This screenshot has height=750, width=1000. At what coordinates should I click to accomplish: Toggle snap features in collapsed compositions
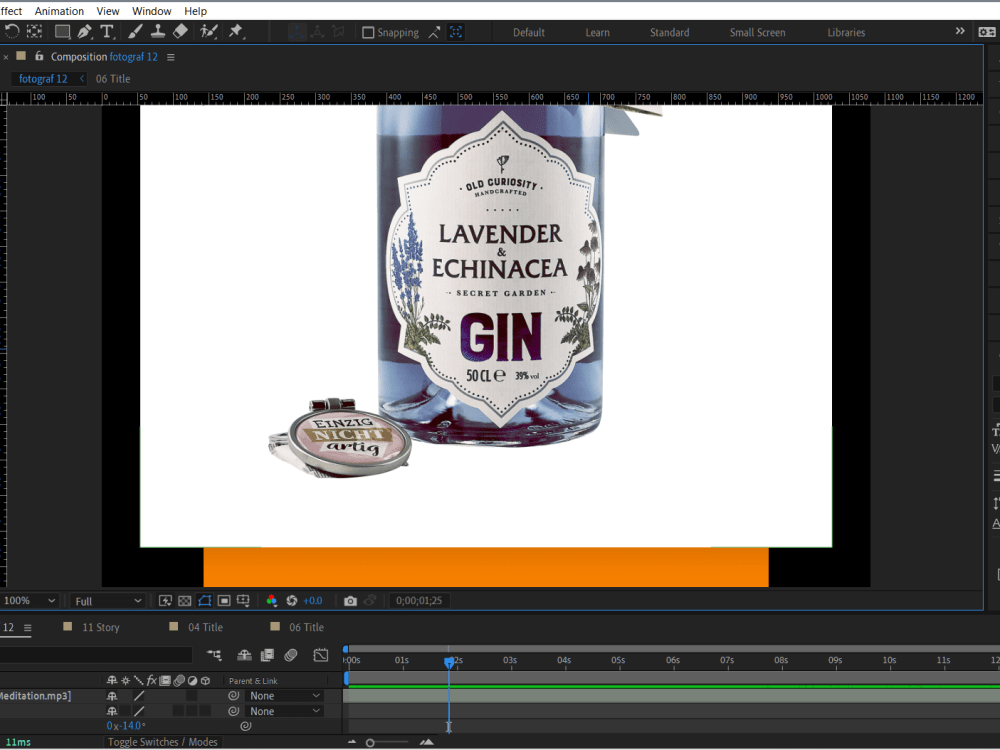coord(456,32)
